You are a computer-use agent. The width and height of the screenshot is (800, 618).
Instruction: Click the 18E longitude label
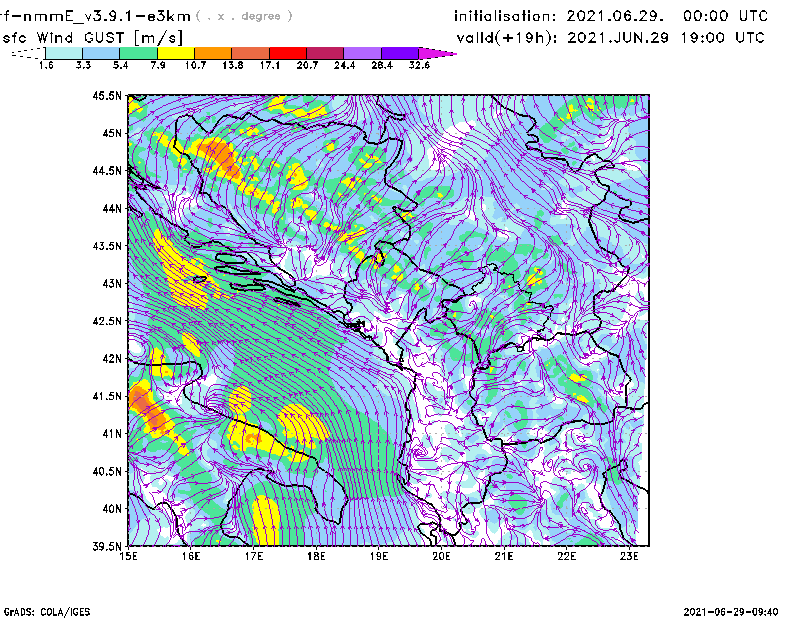click(x=316, y=556)
